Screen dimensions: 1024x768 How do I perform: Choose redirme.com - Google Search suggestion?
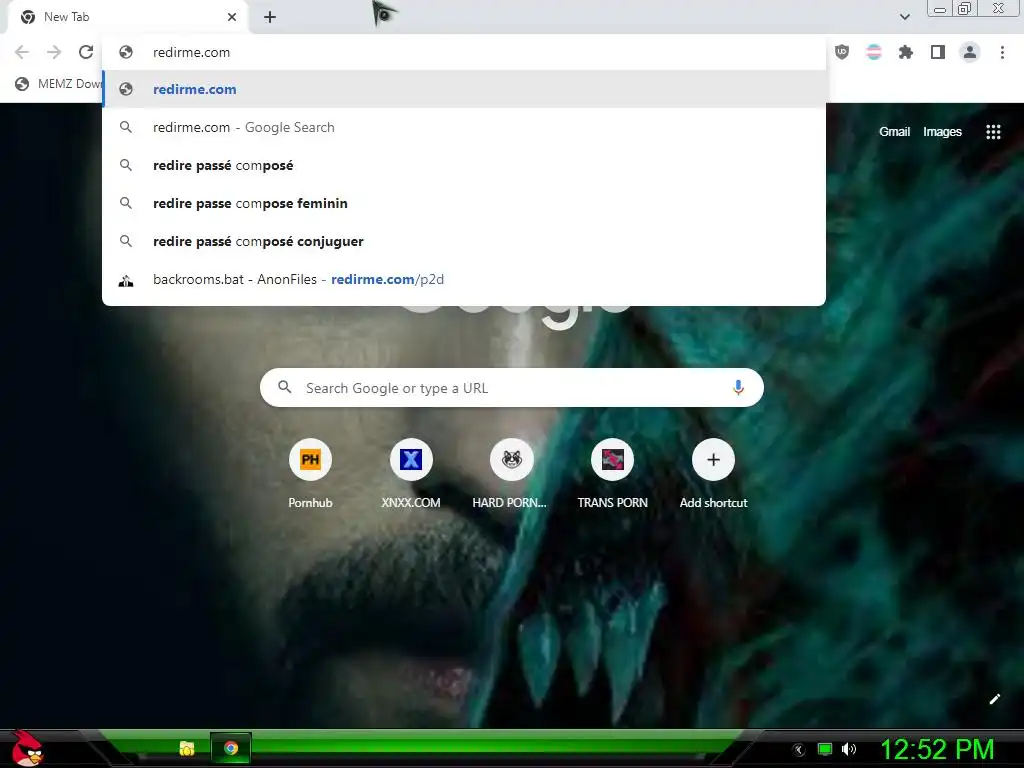464,127
